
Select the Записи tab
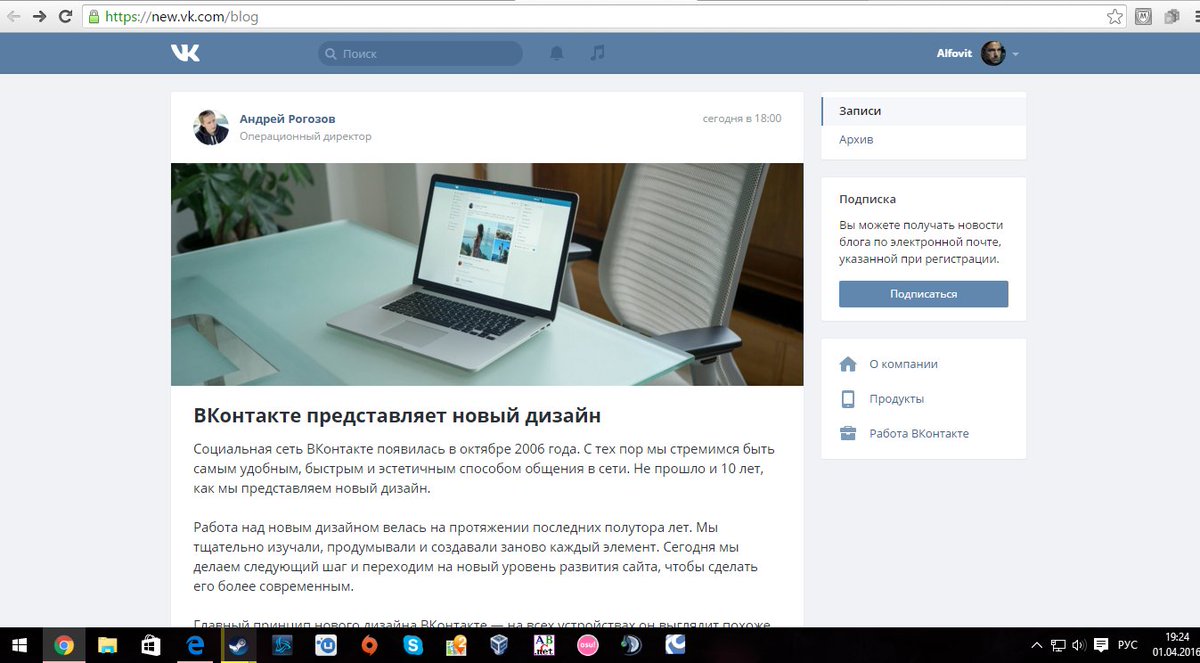pyautogui.click(x=923, y=111)
